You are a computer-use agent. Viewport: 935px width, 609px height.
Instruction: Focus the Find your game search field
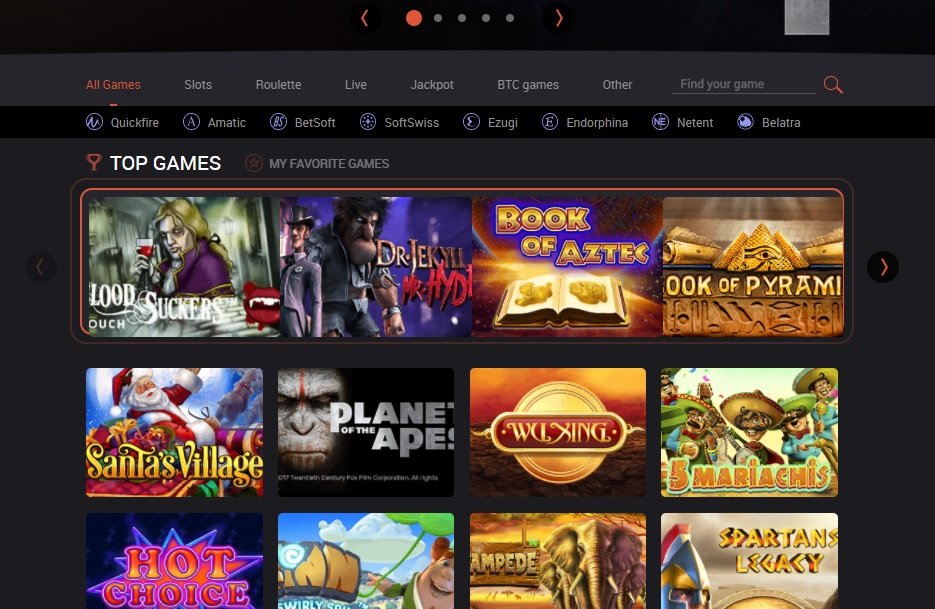[744, 84]
